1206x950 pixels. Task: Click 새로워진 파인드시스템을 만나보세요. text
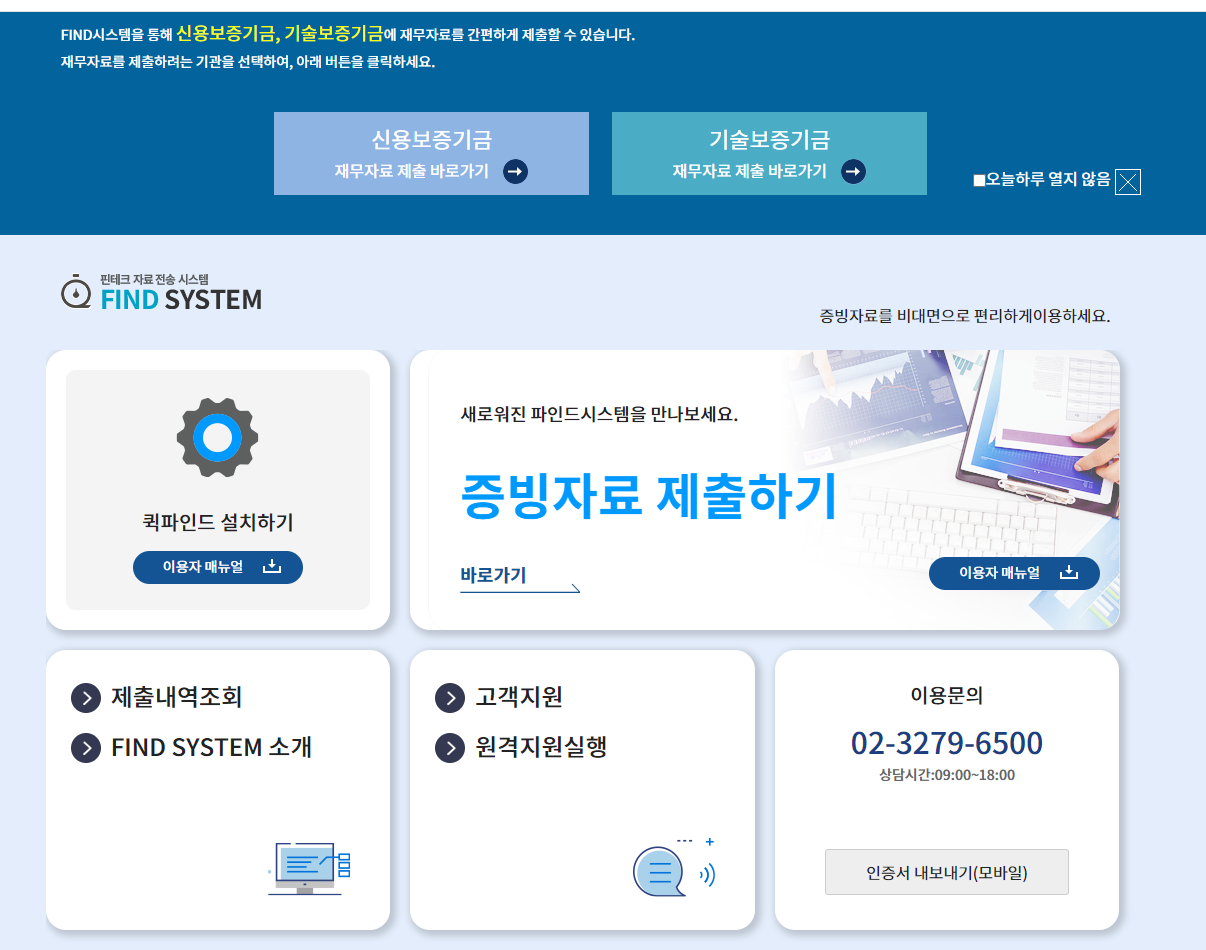pos(599,414)
